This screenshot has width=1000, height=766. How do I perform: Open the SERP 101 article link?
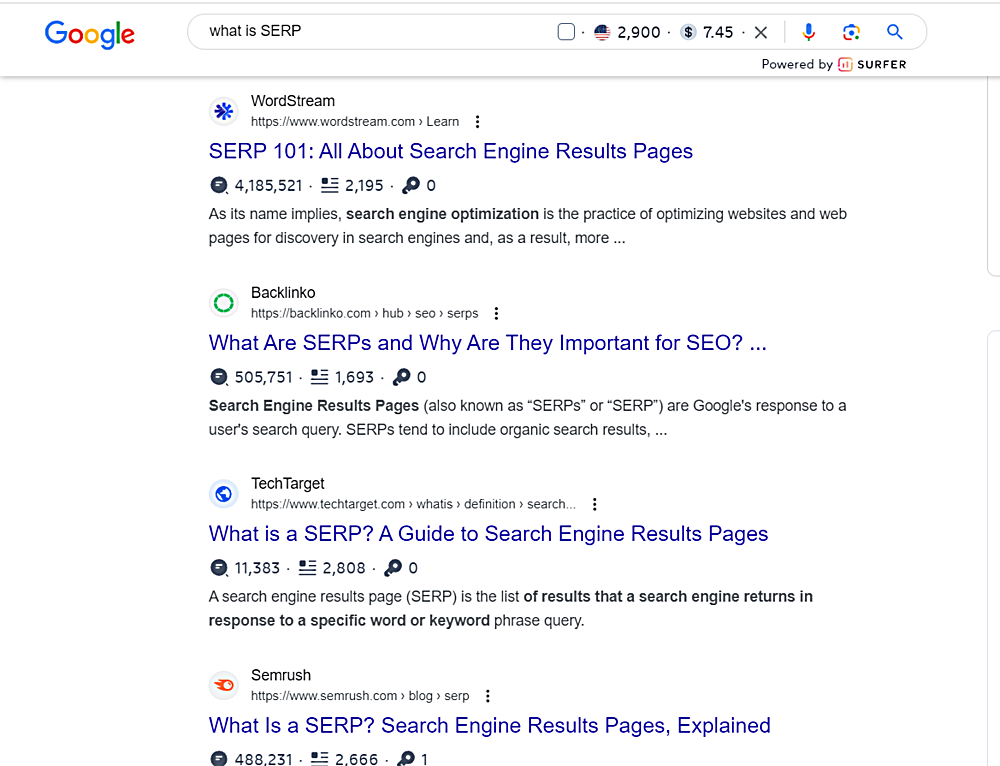click(450, 151)
